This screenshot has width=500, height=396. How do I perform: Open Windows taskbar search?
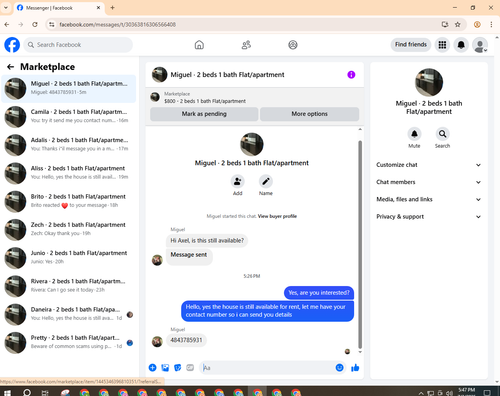[27, 392]
